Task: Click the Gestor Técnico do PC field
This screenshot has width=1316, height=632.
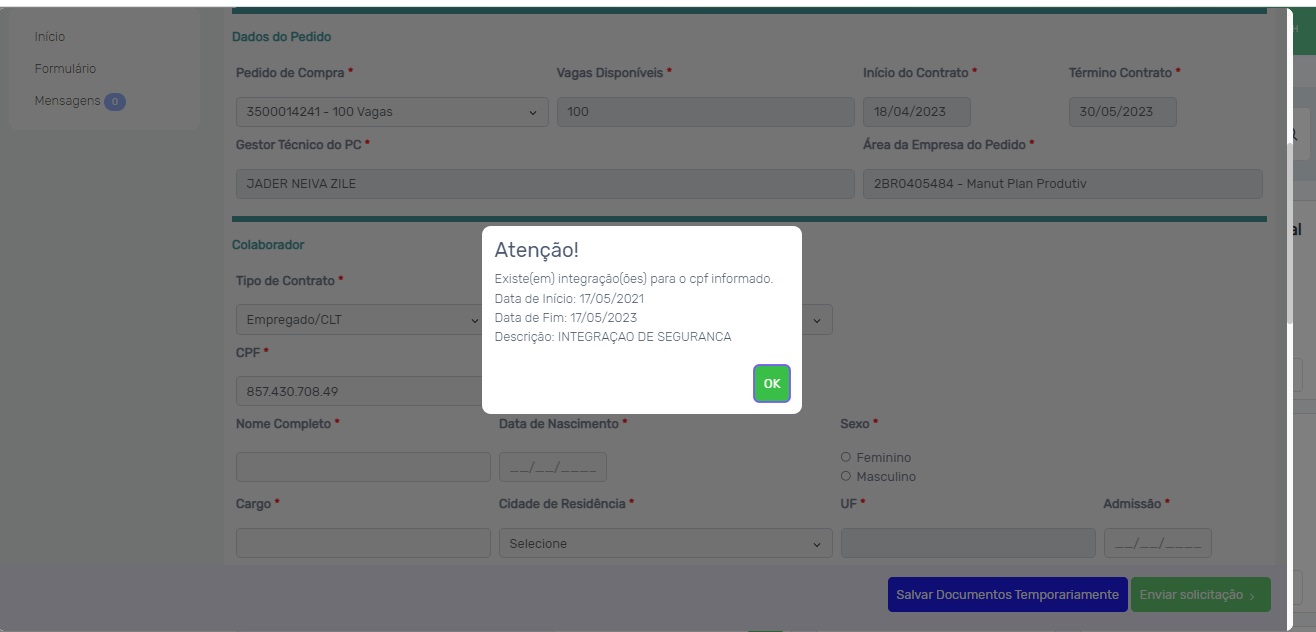Action: [x=545, y=184]
